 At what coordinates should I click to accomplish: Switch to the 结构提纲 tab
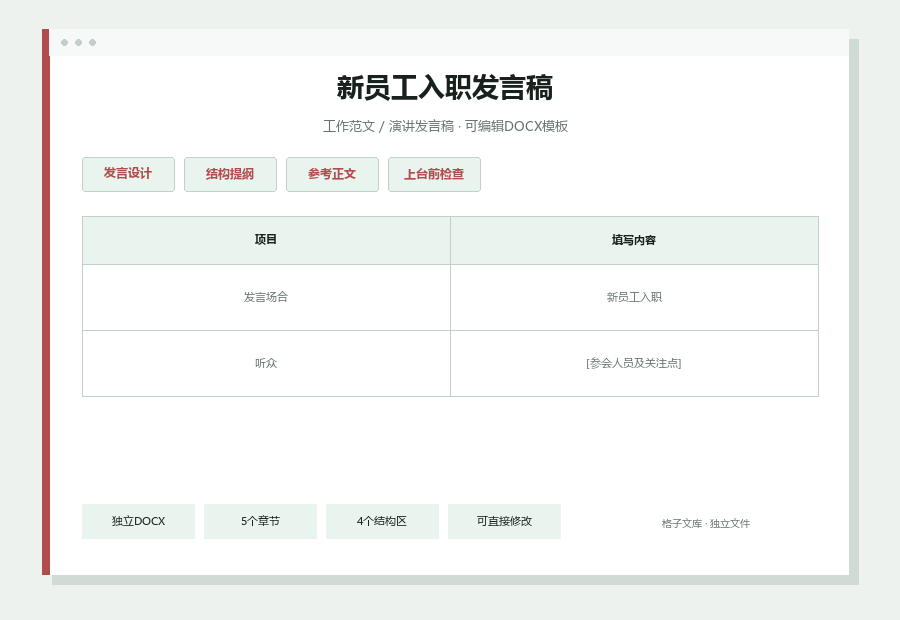coord(230,174)
